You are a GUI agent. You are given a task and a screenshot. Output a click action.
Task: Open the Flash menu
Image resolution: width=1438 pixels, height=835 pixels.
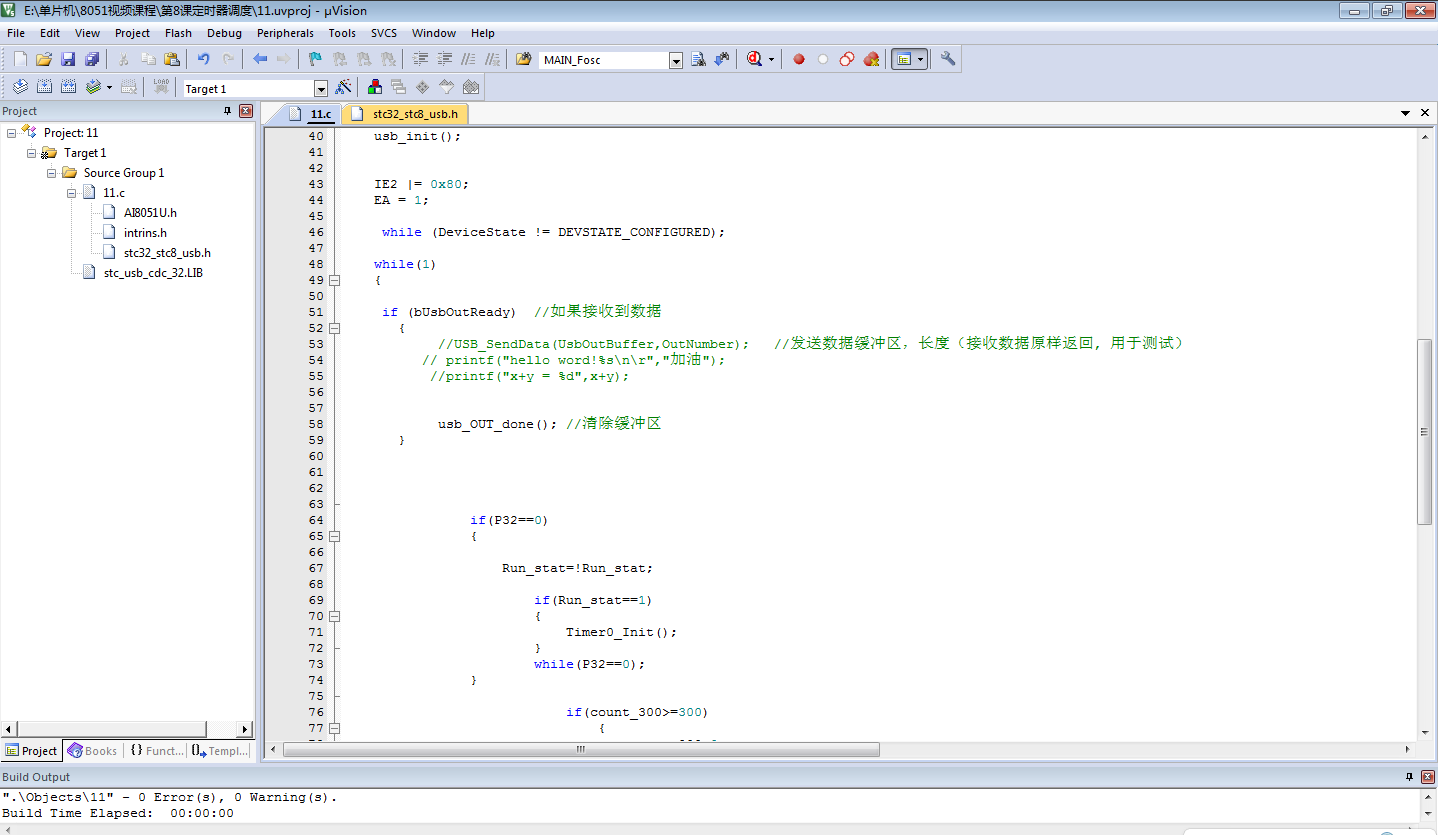(178, 33)
